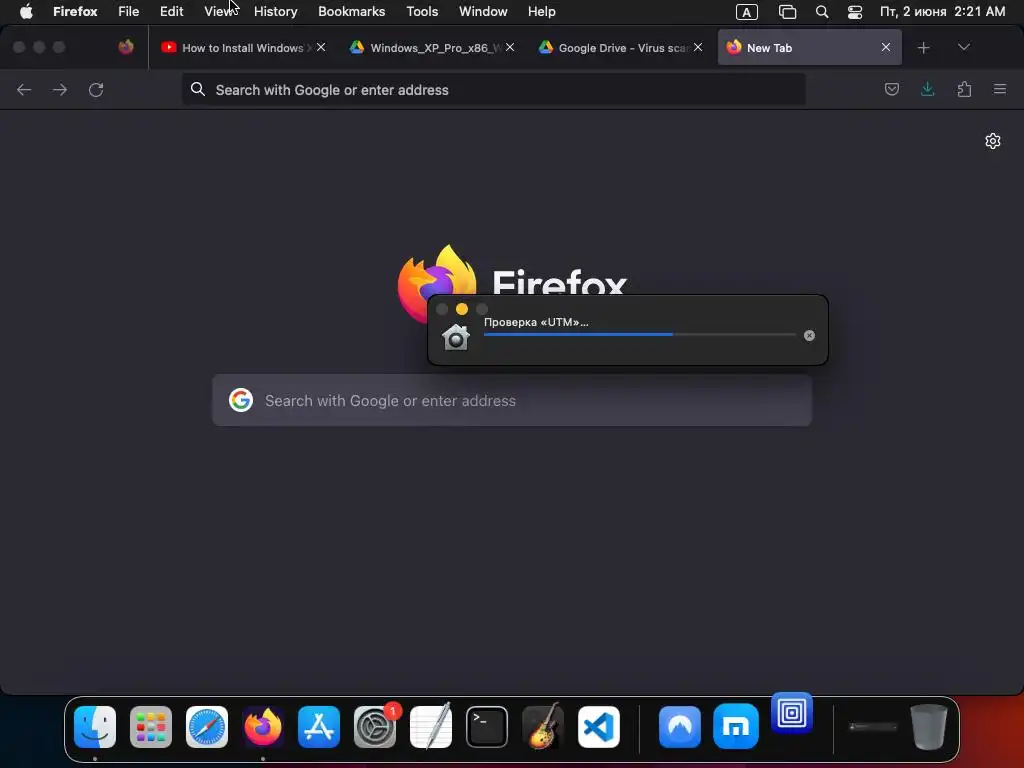Open GarageBand from the Dock
This screenshot has height=768, width=1024.
[543, 727]
